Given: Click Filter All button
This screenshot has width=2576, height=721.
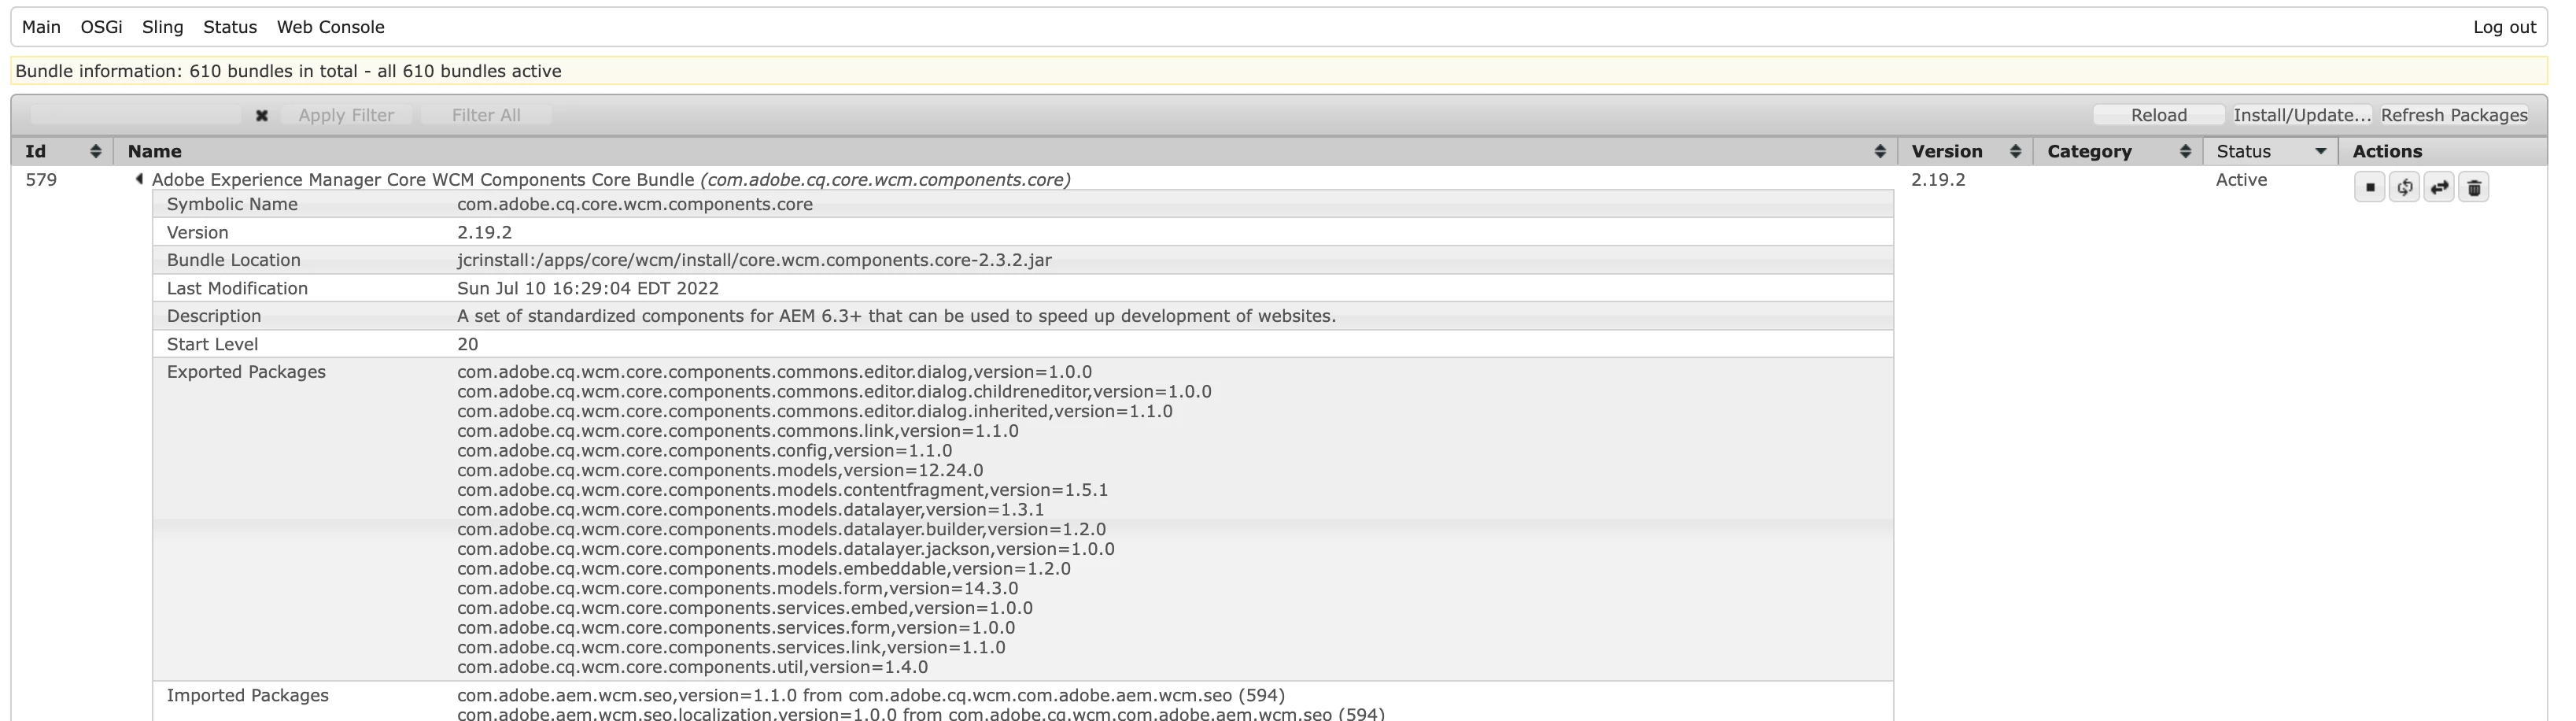Looking at the screenshot, I should (486, 115).
